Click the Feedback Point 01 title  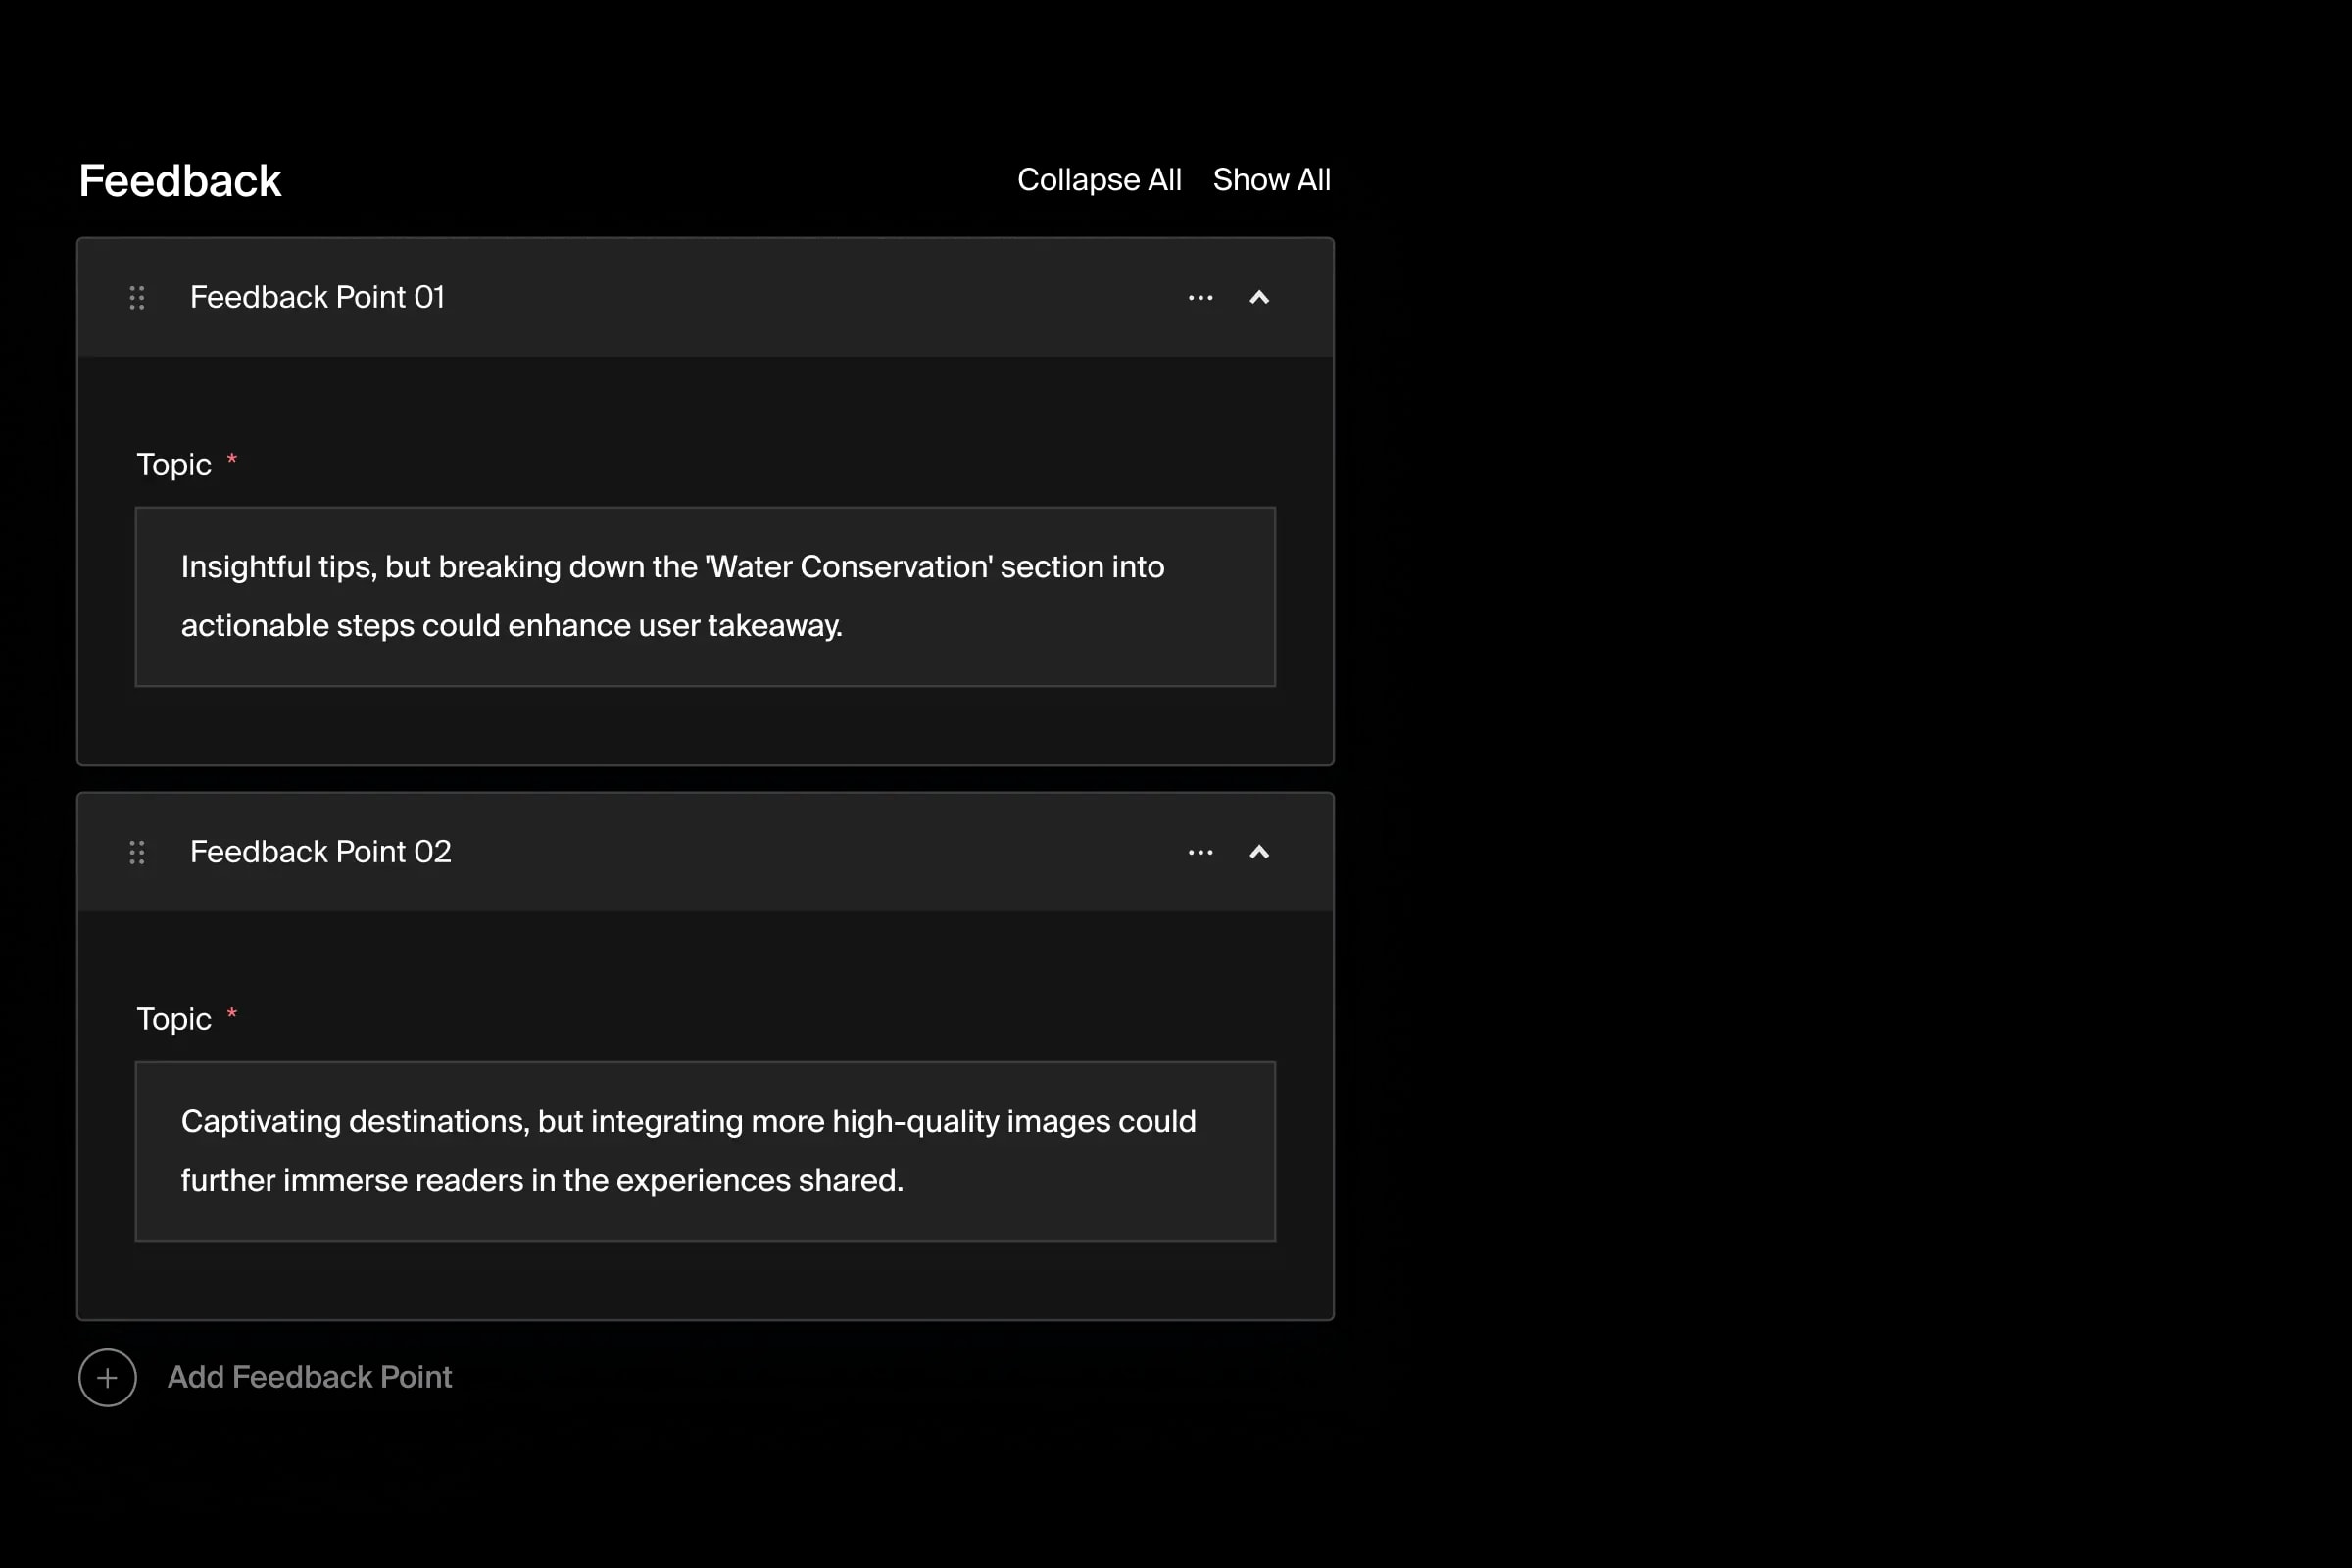317,297
